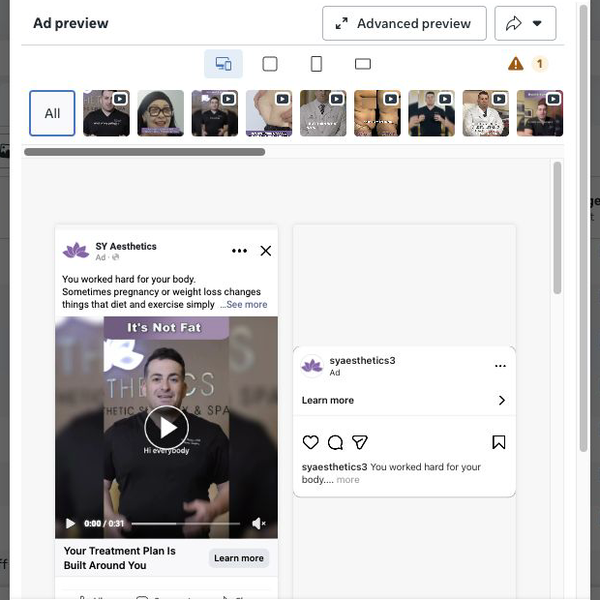Screen dimensions: 600x600
Task: Dismiss the Facebook ad with X
Action: click(x=266, y=251)
